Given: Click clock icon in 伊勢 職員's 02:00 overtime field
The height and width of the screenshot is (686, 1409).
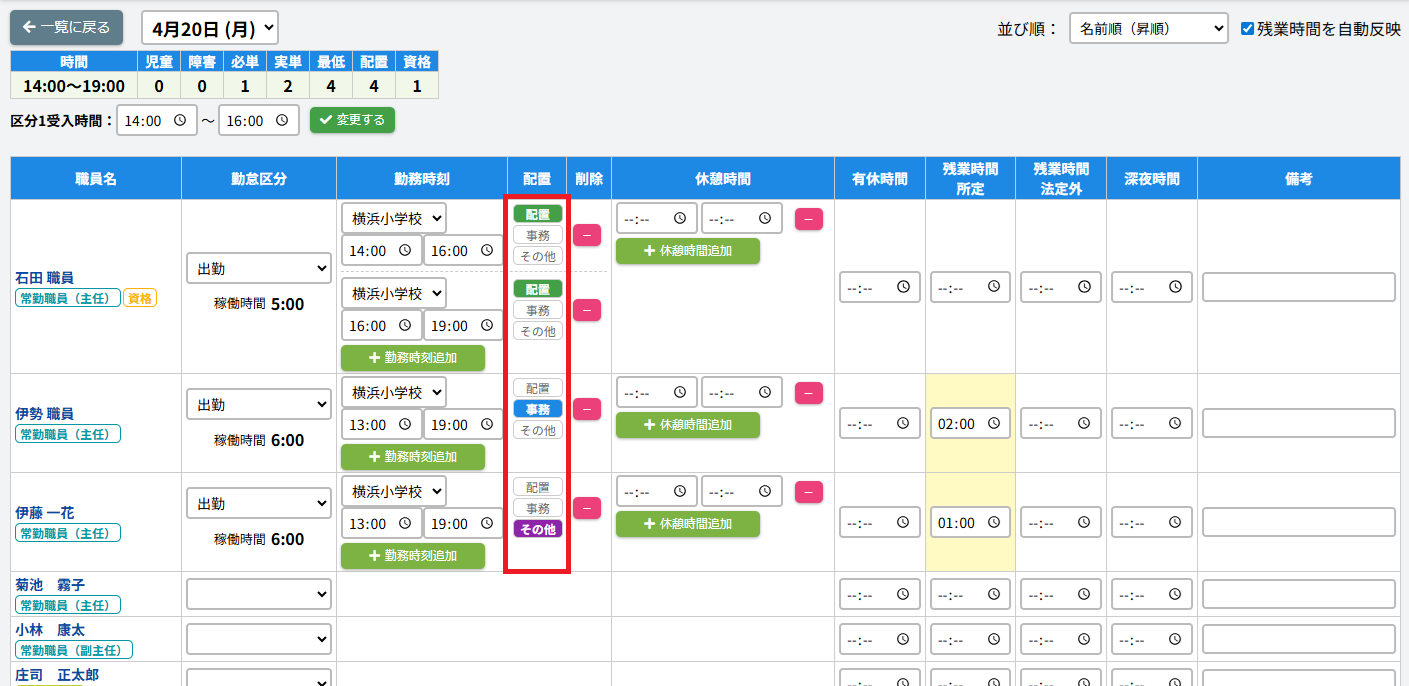Looking at the screenshot, I should pyautogui.click(x=994, y=423).
